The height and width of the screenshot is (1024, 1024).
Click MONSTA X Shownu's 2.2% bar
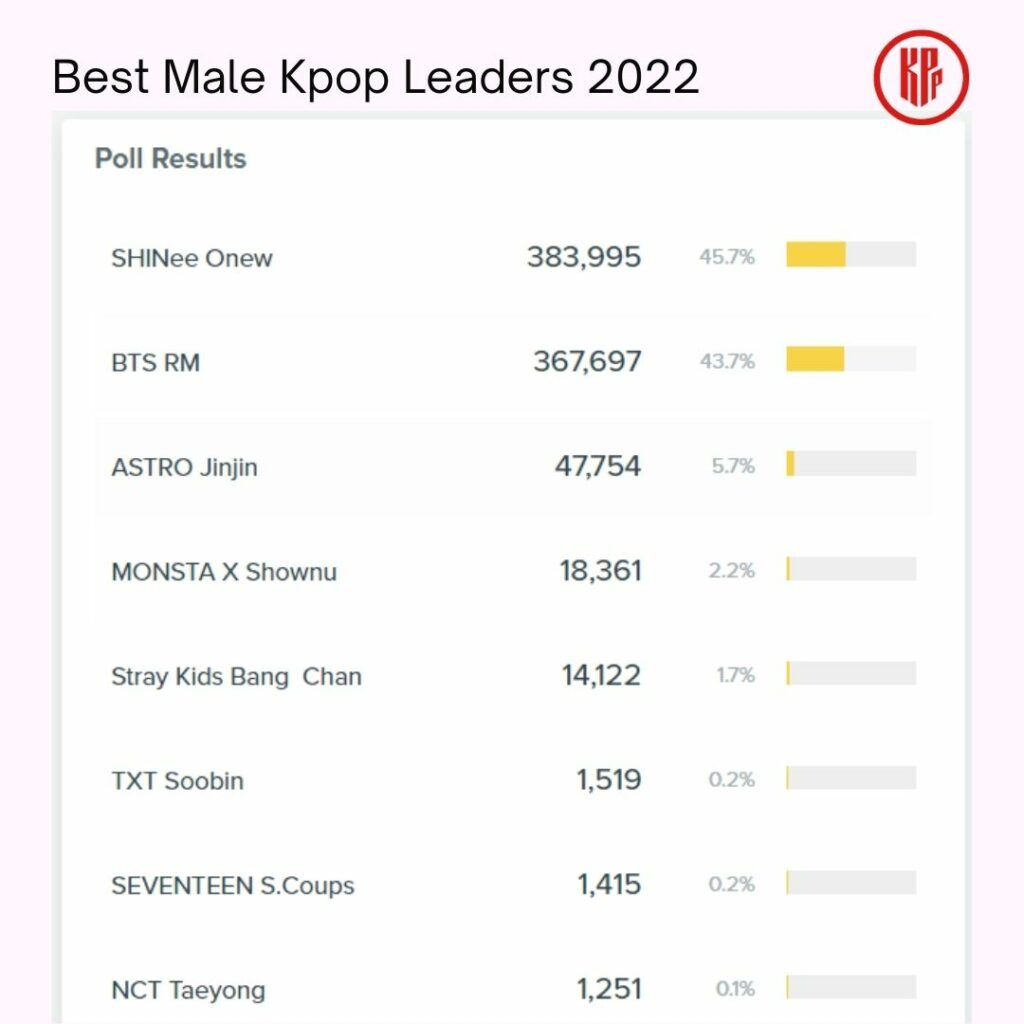point(850,569)
